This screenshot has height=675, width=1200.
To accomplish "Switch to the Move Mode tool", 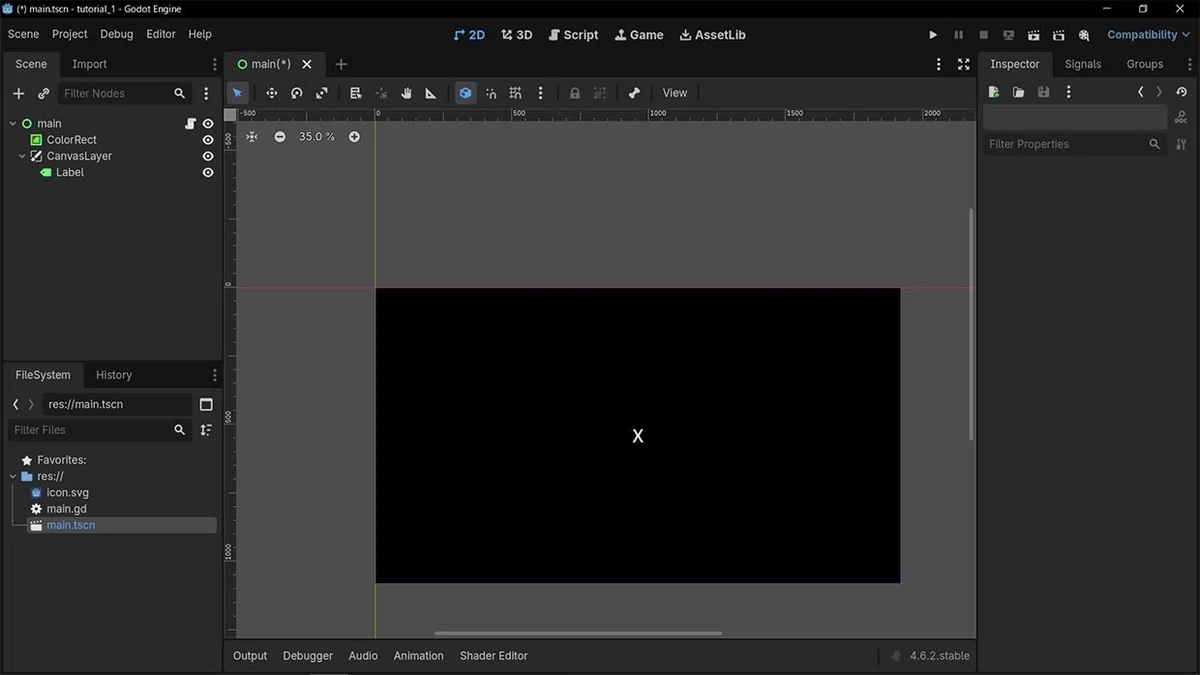I will pyautogui.click(x=271, y=93).
